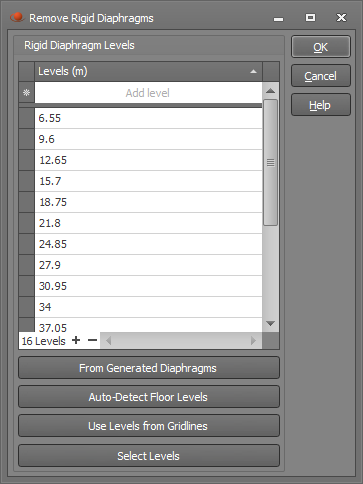The width and height of the screenshot is (363, 484).
Task: Click the minus icon to remove a level
Action: click(92, 340)
